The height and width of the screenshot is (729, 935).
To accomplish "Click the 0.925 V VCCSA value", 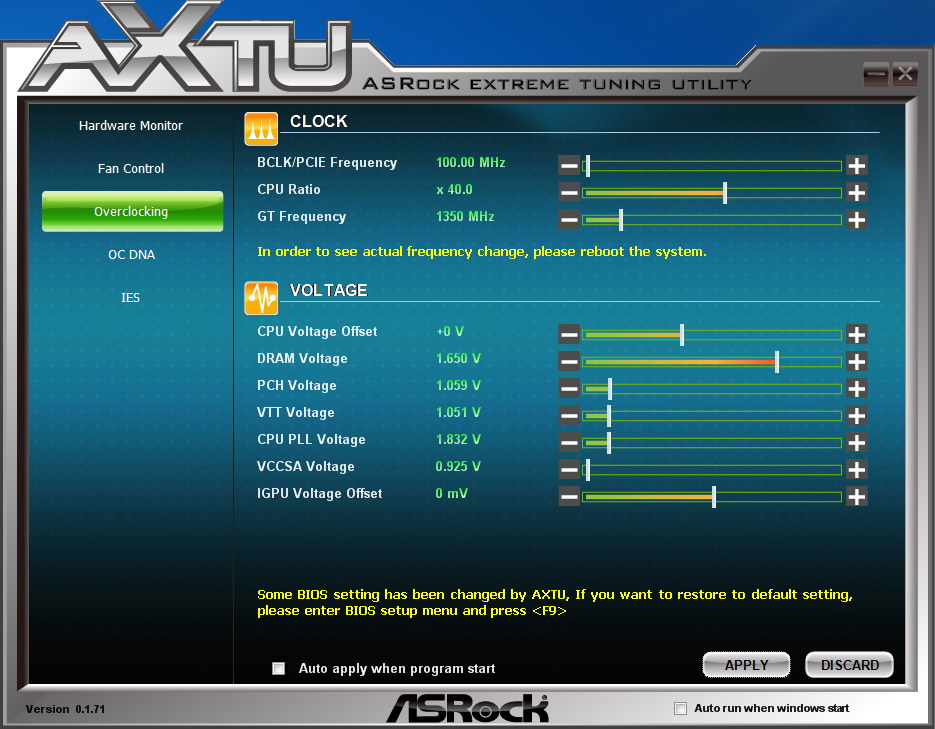I will click(458, 466).
